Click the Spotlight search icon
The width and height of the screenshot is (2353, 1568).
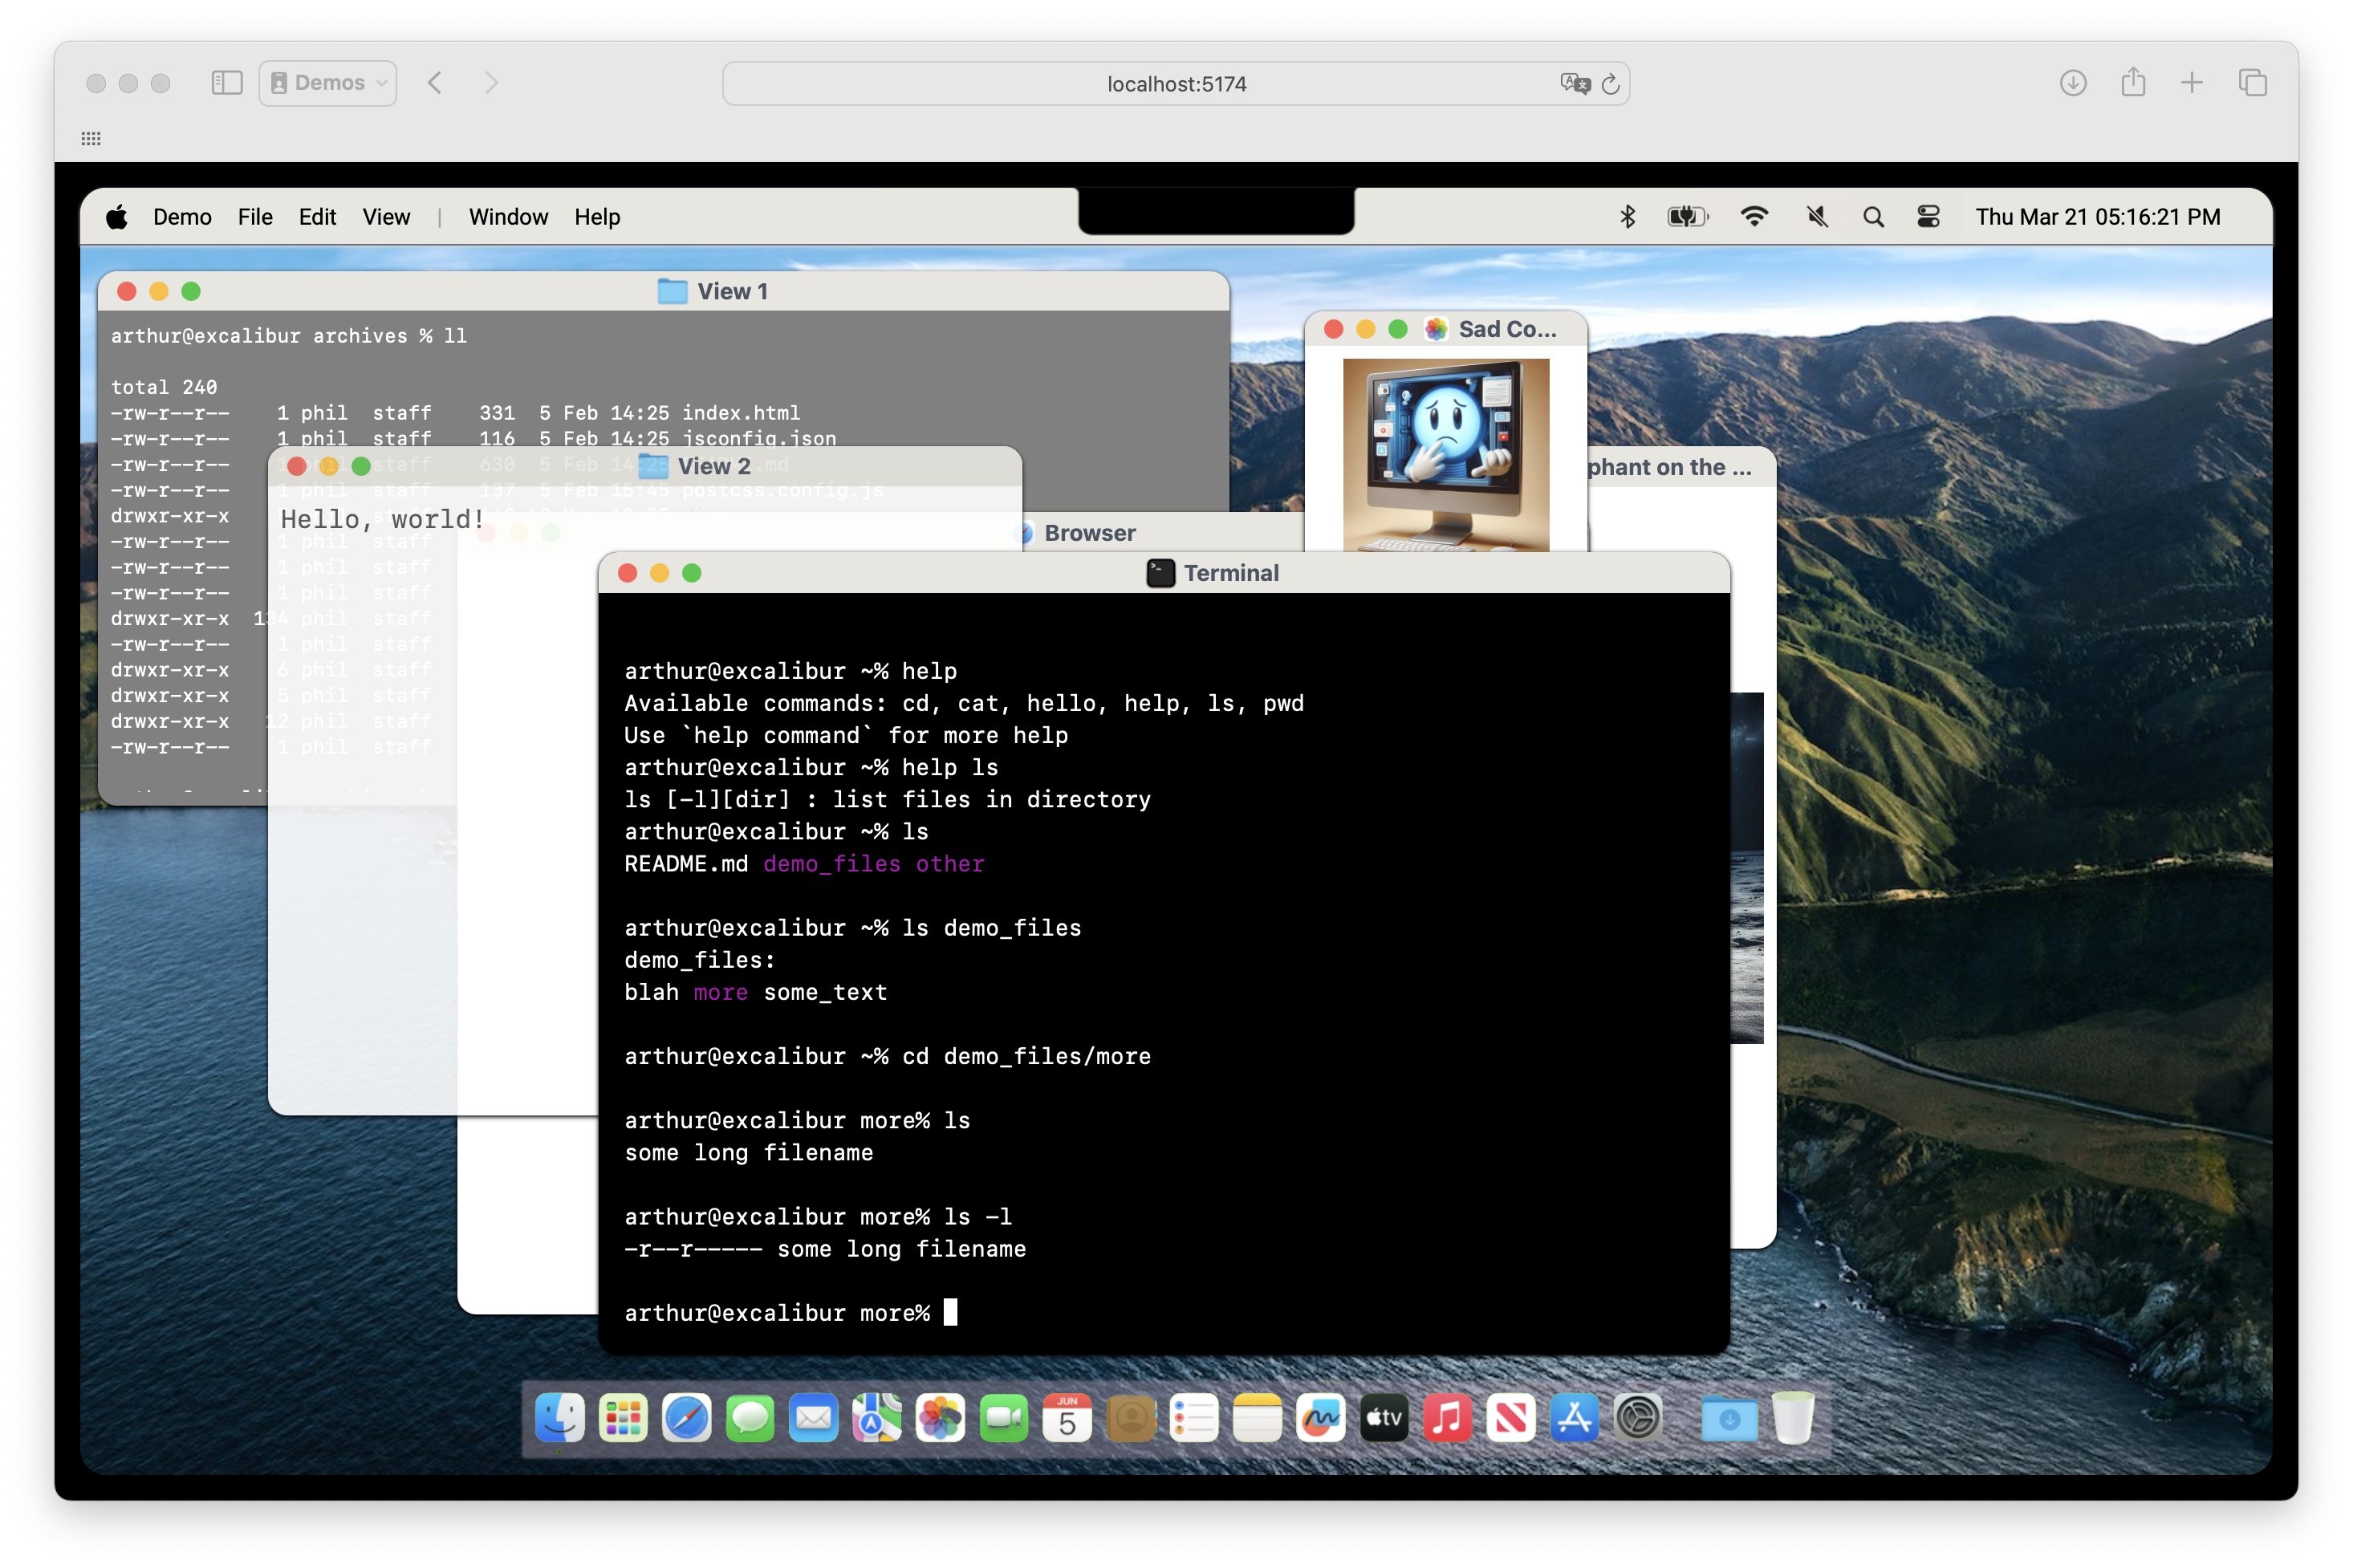click(1873, 217)
